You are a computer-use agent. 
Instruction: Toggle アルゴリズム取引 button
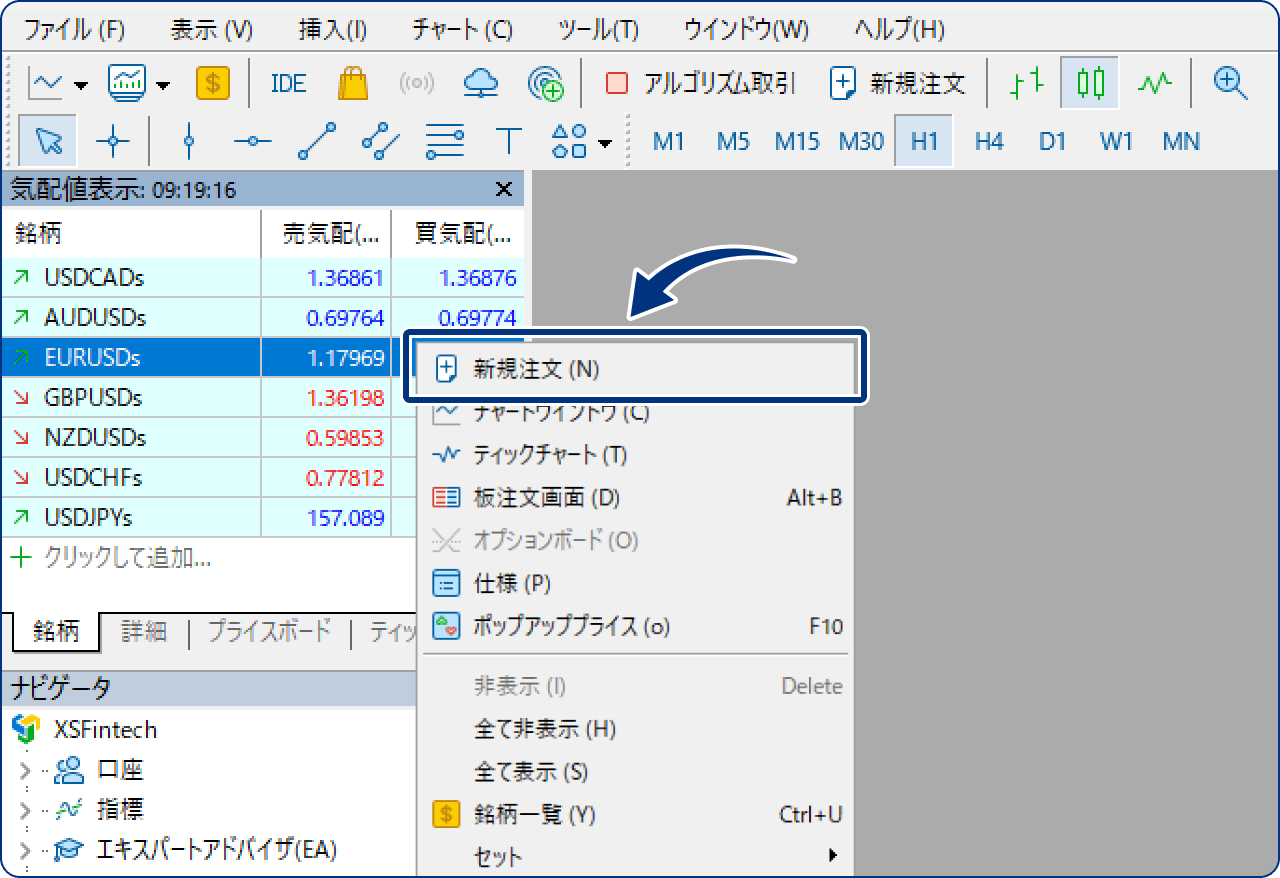tap(701, 83)
